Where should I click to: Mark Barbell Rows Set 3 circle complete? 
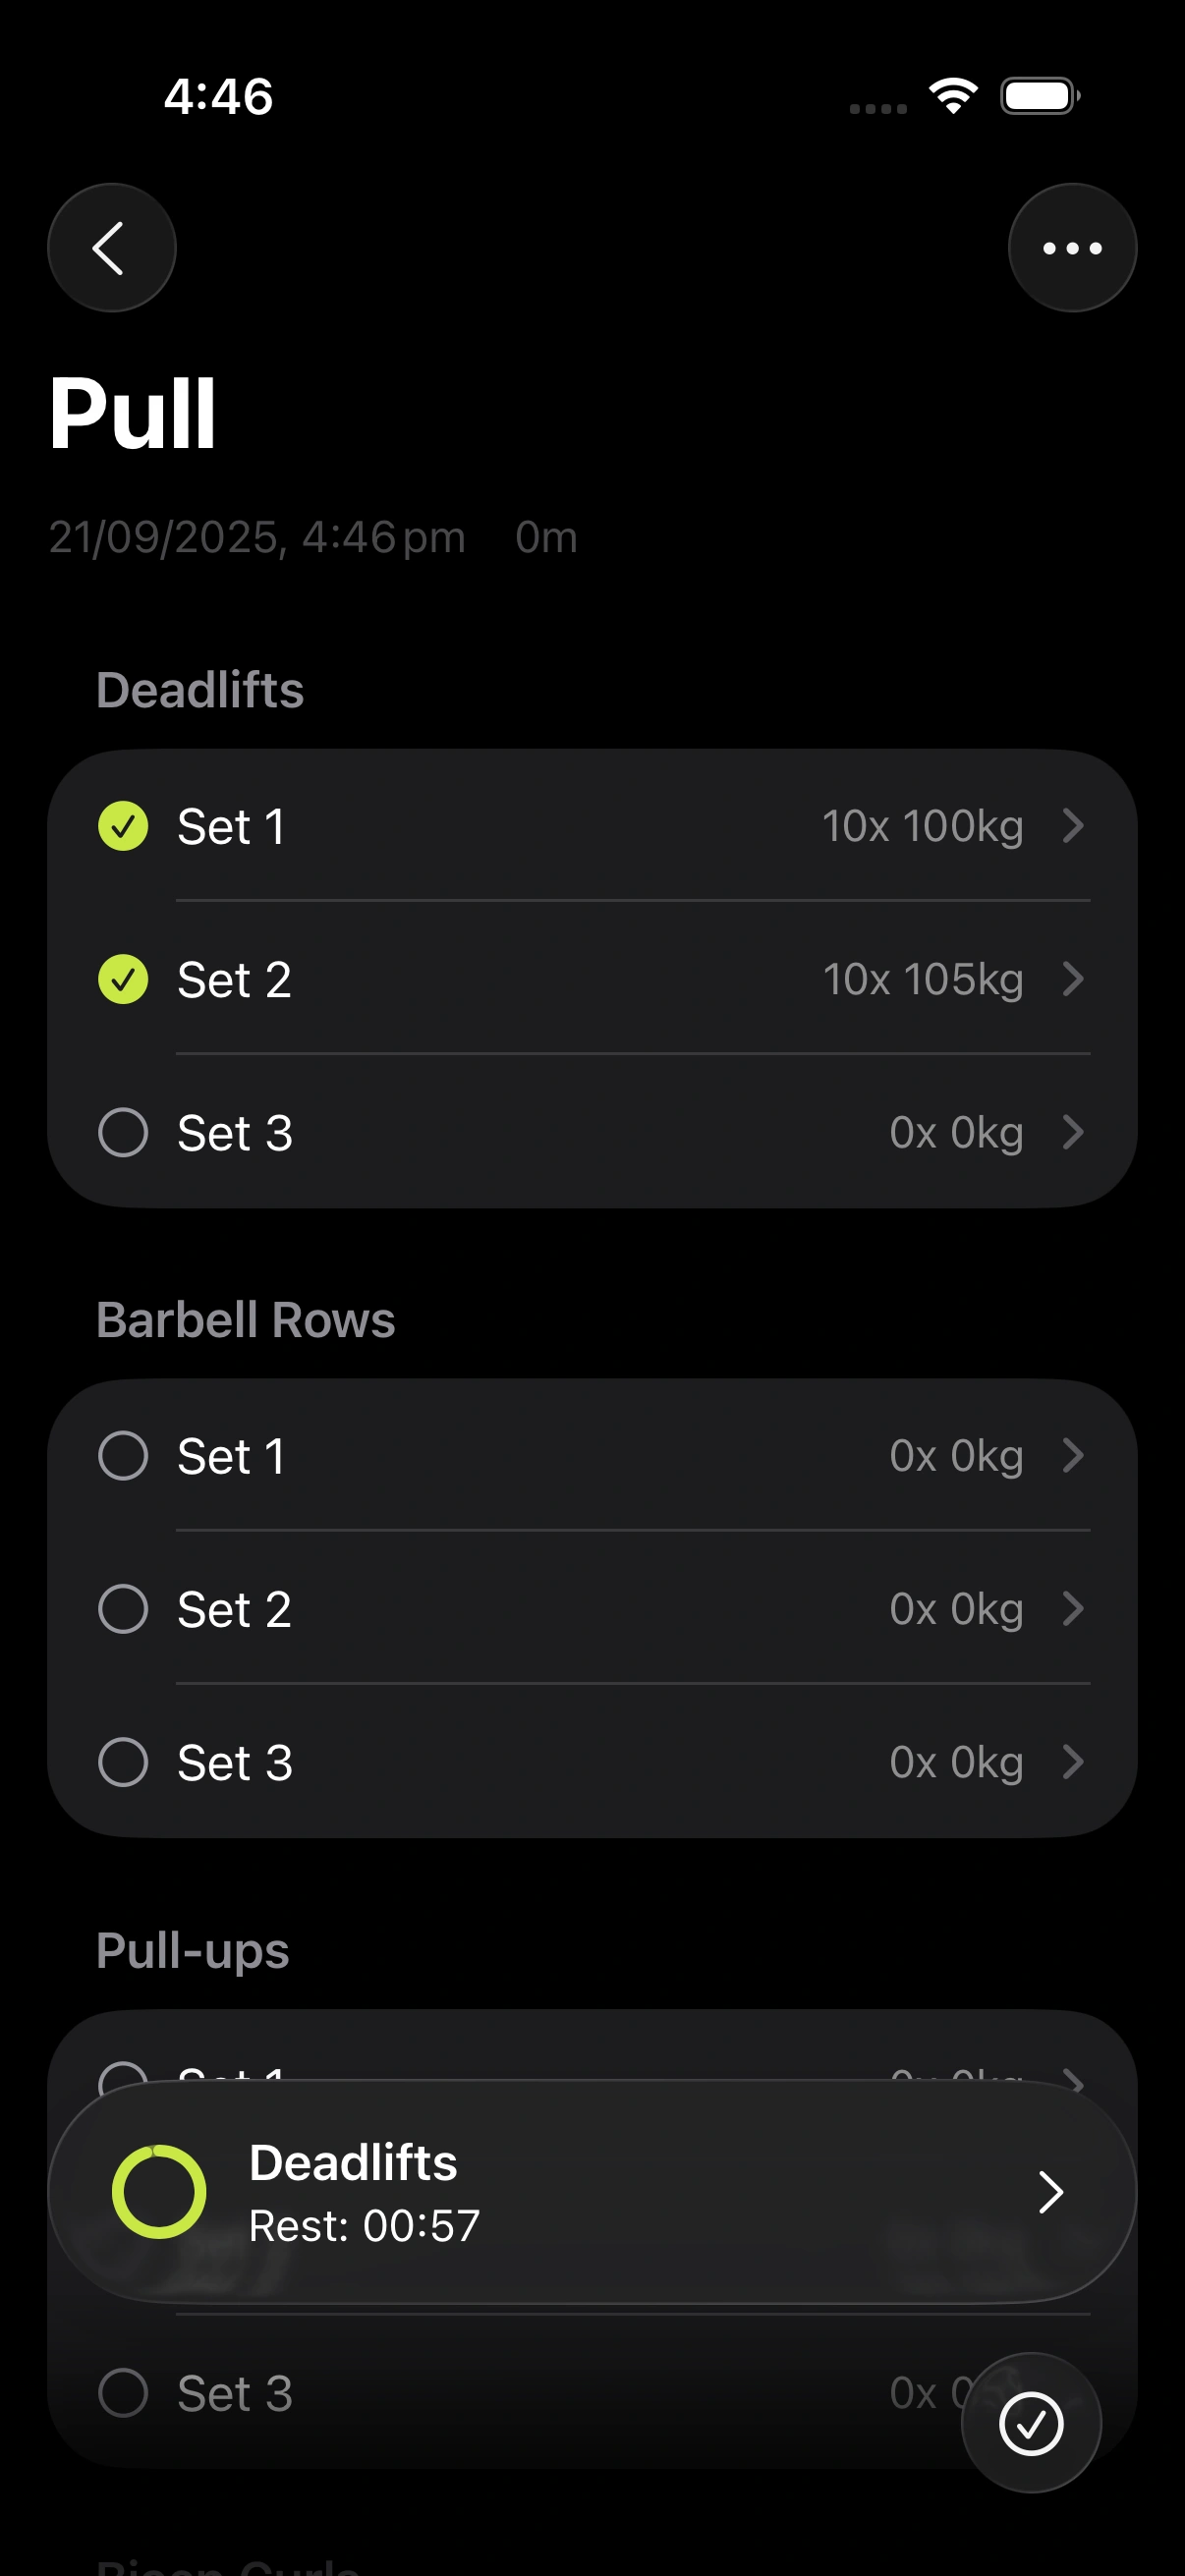pyautogui.click(x=123, y=1761)
